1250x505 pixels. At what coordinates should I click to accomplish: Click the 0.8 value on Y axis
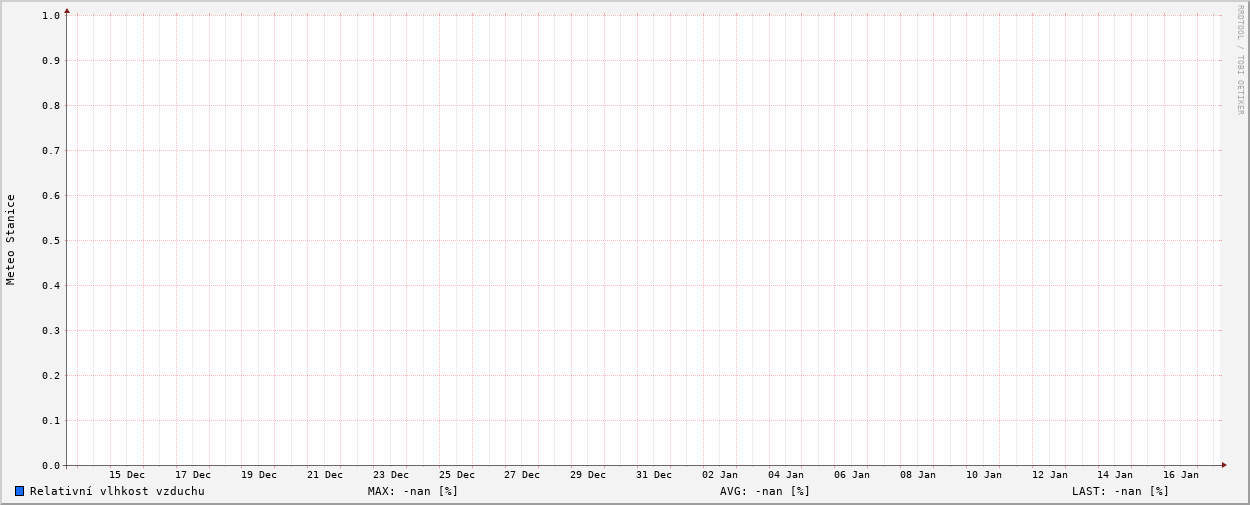coord(51,105)
